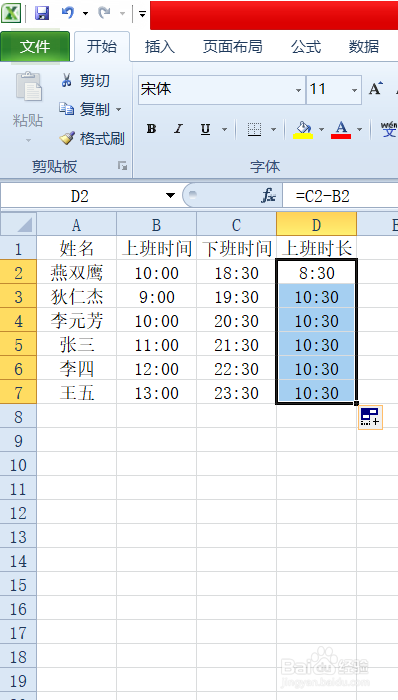Open the borders dropdown arrow
Viewport: 398px width, 700px height.
[273, 129]
